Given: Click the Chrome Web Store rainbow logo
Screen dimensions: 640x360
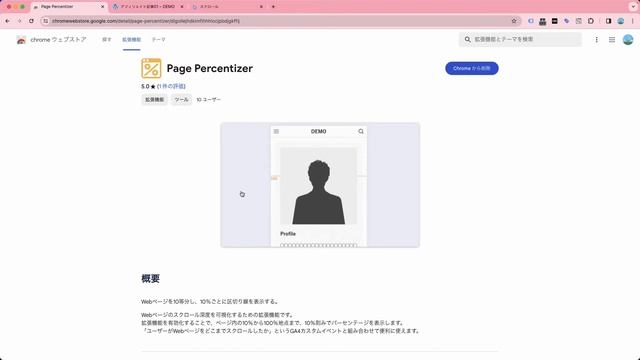Looking at the screenshot, I should pyautogui.click(x=21, y=40).
